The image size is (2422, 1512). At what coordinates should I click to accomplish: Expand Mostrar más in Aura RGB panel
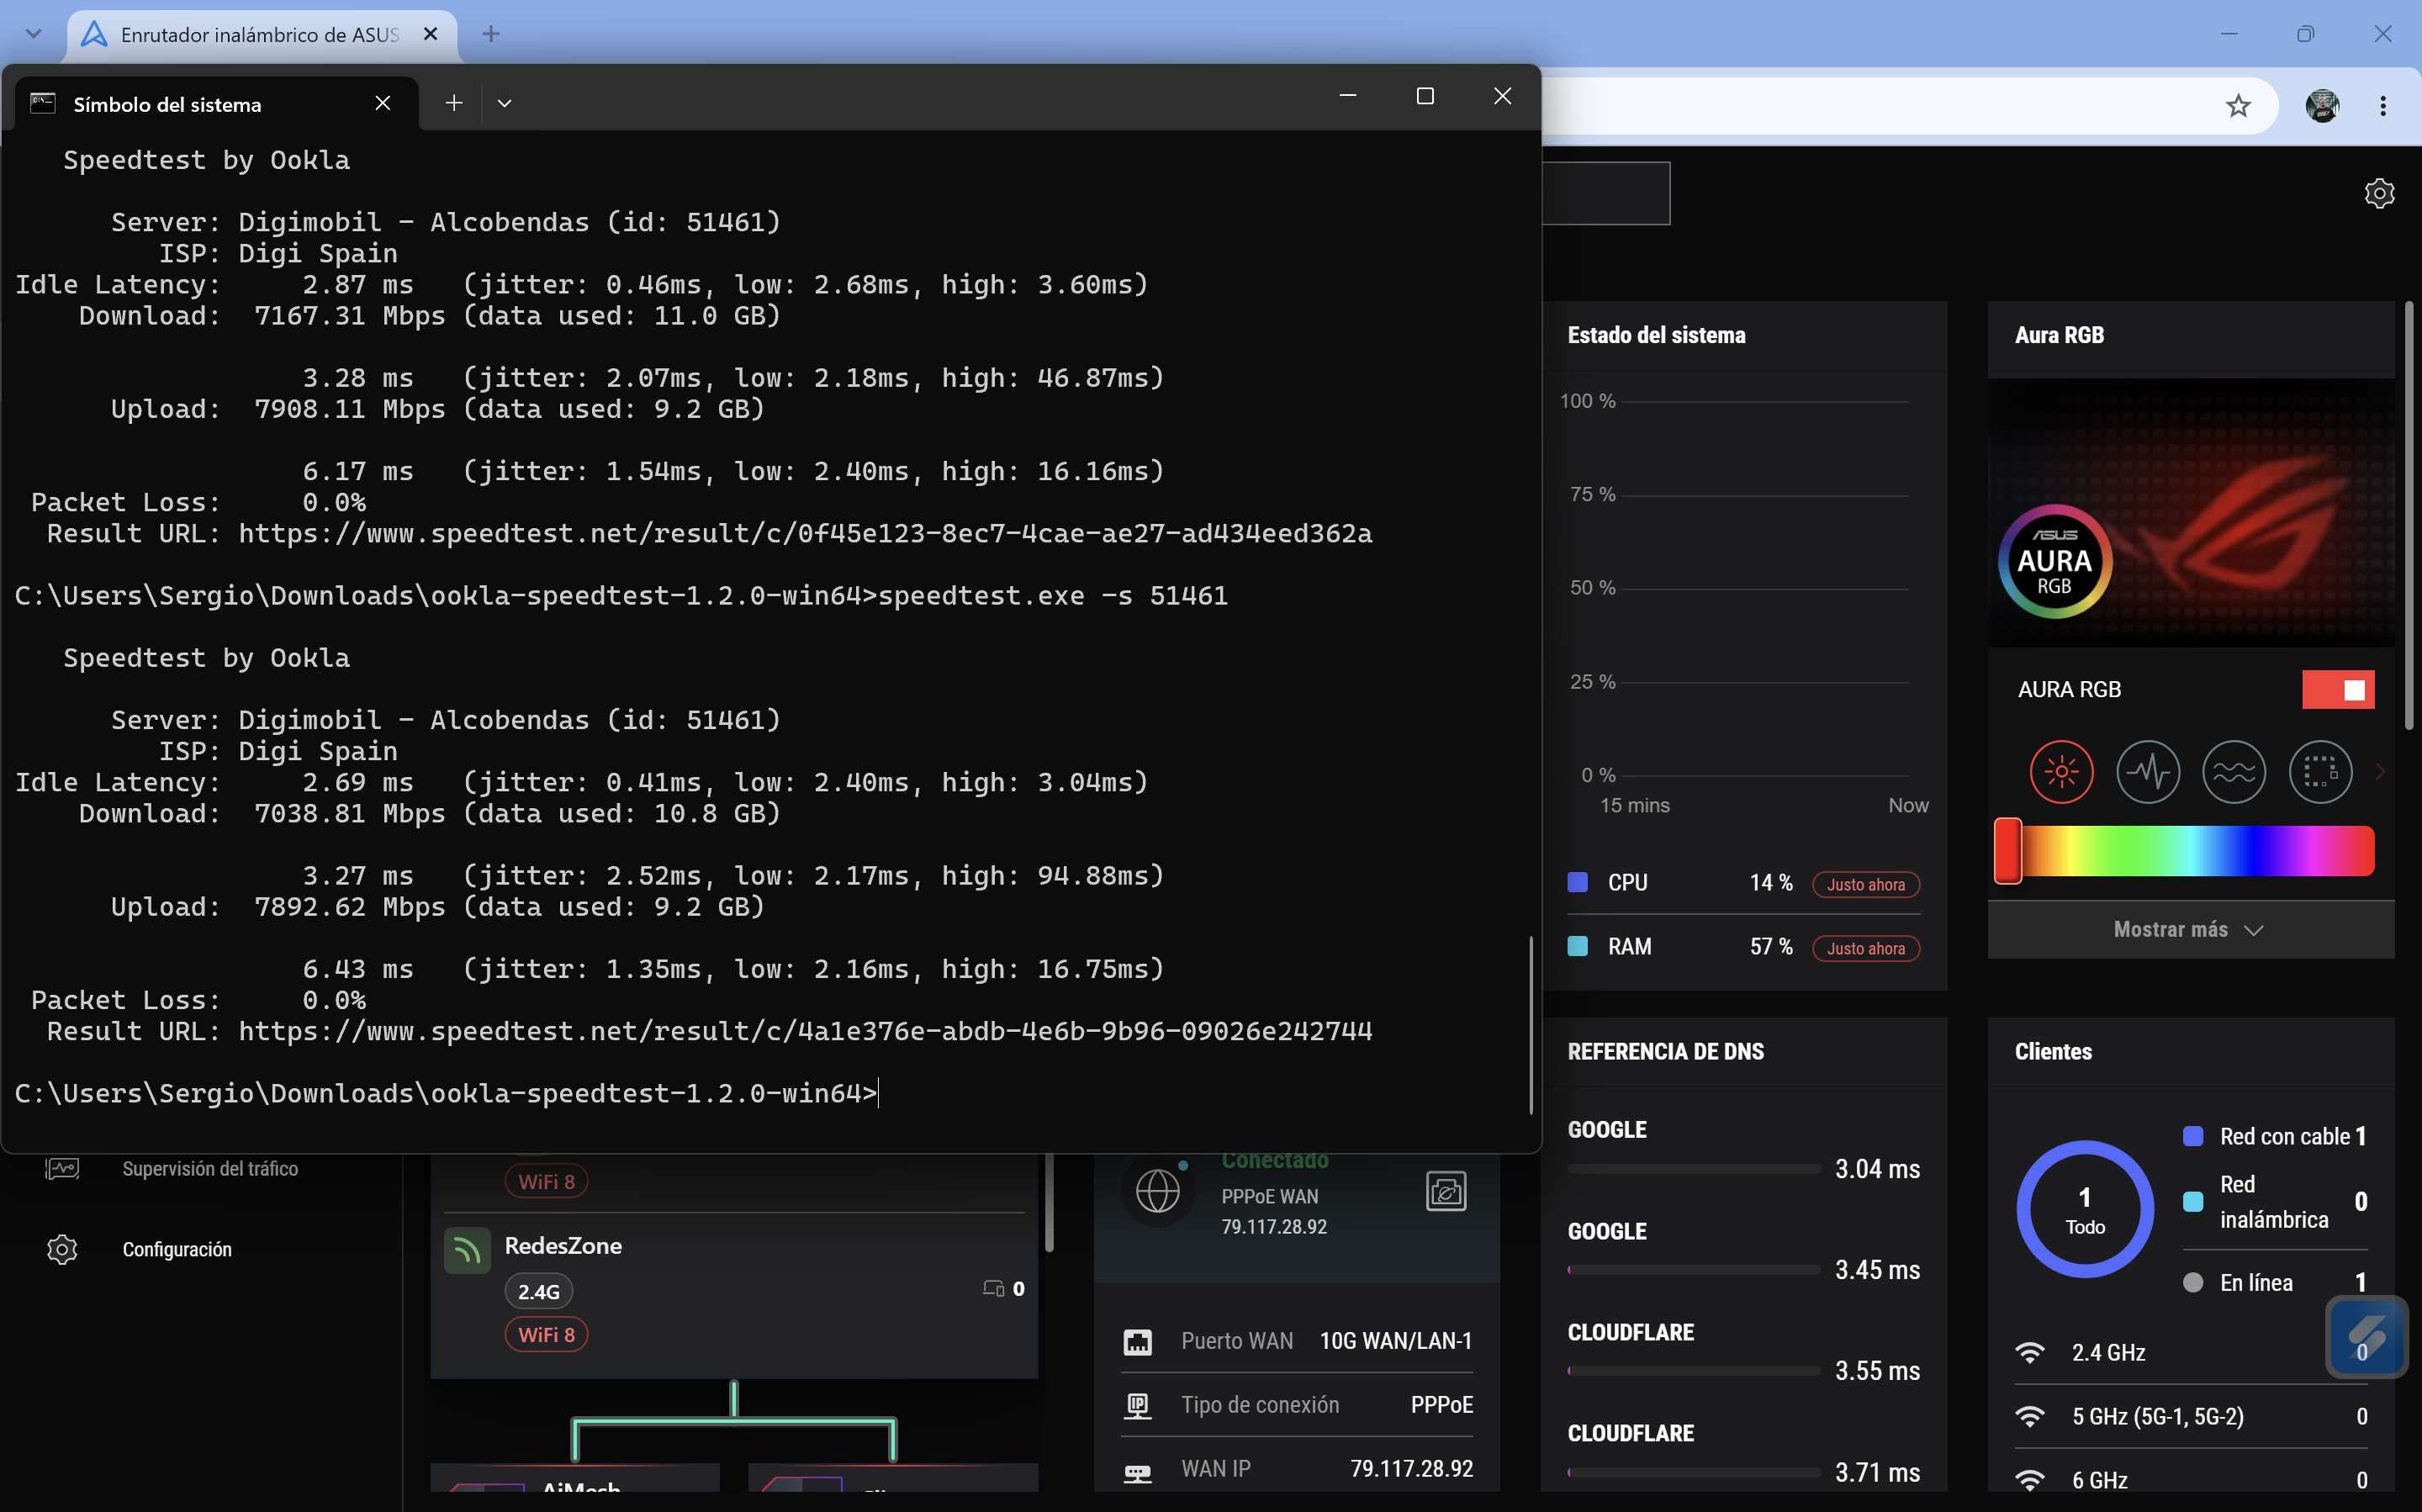[2190, 929]
